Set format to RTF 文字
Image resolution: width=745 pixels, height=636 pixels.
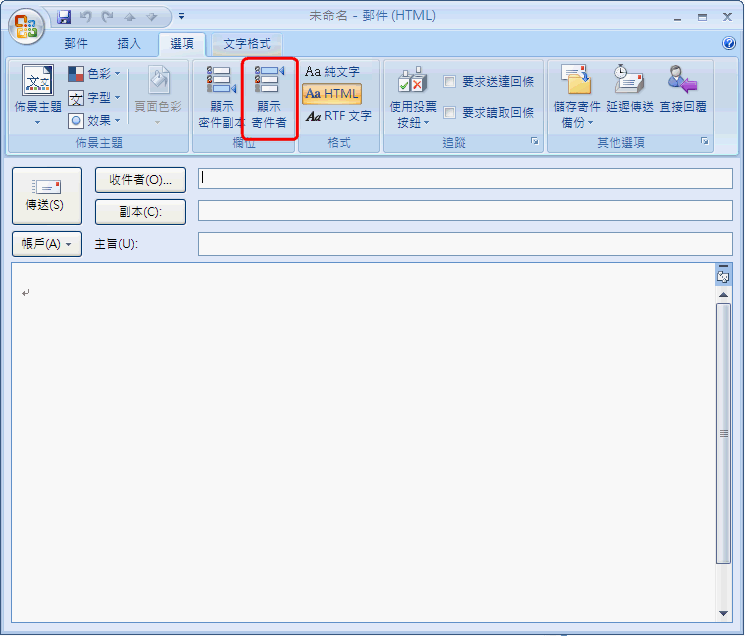[x=338, y=116]
